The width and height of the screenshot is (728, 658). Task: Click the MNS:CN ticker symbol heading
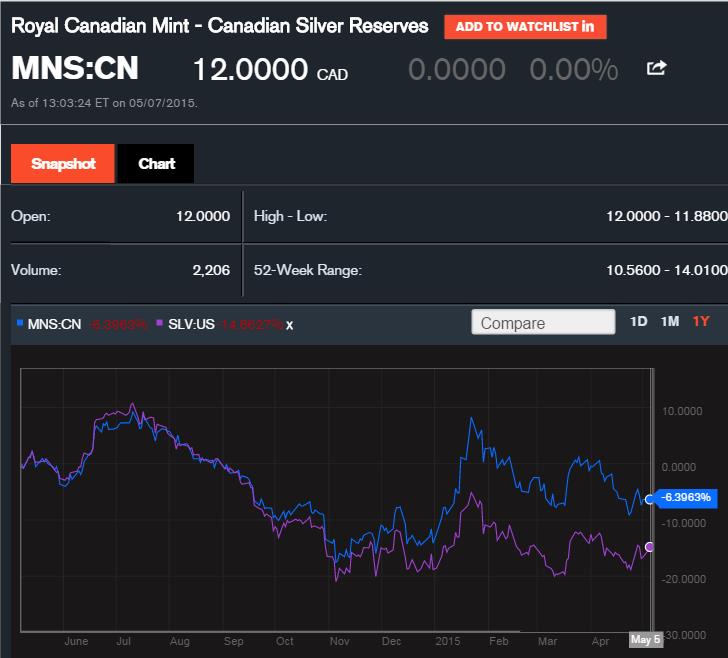tap(75, 68)
